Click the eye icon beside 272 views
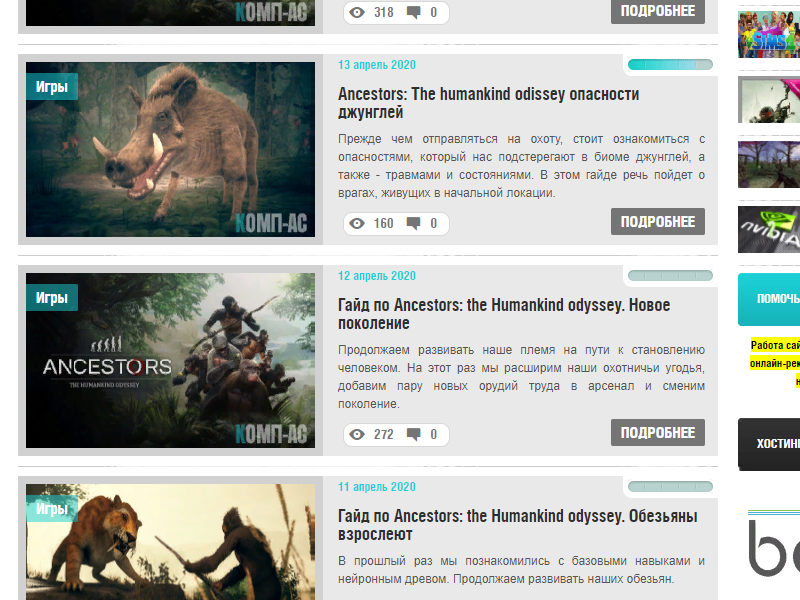The height and width of the screenshot is (600, 800). (357, 434)
